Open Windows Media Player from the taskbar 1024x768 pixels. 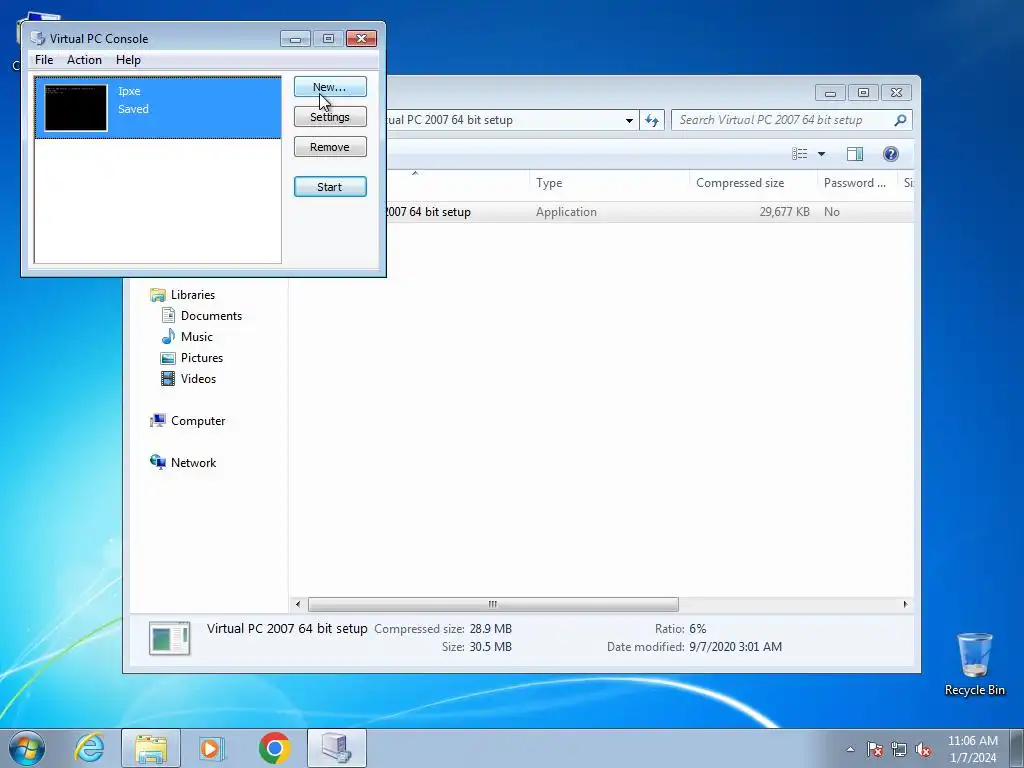coord(211,748)
